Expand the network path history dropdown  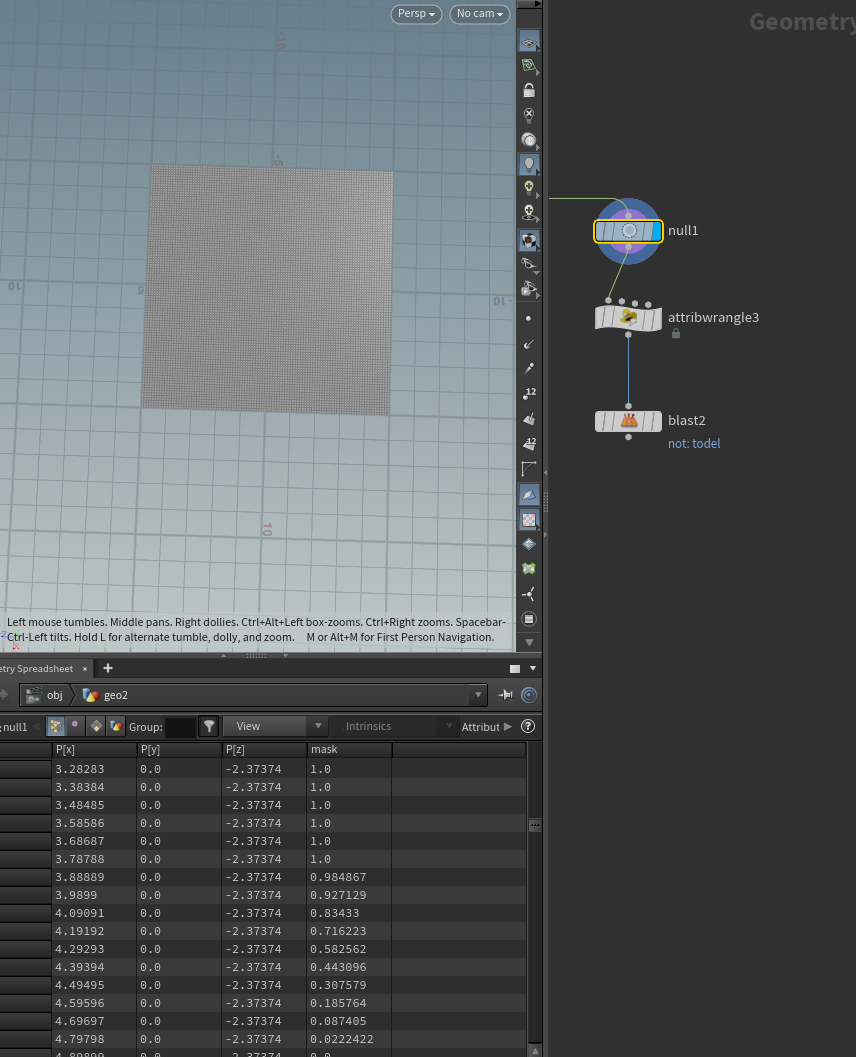click(478, 695)
